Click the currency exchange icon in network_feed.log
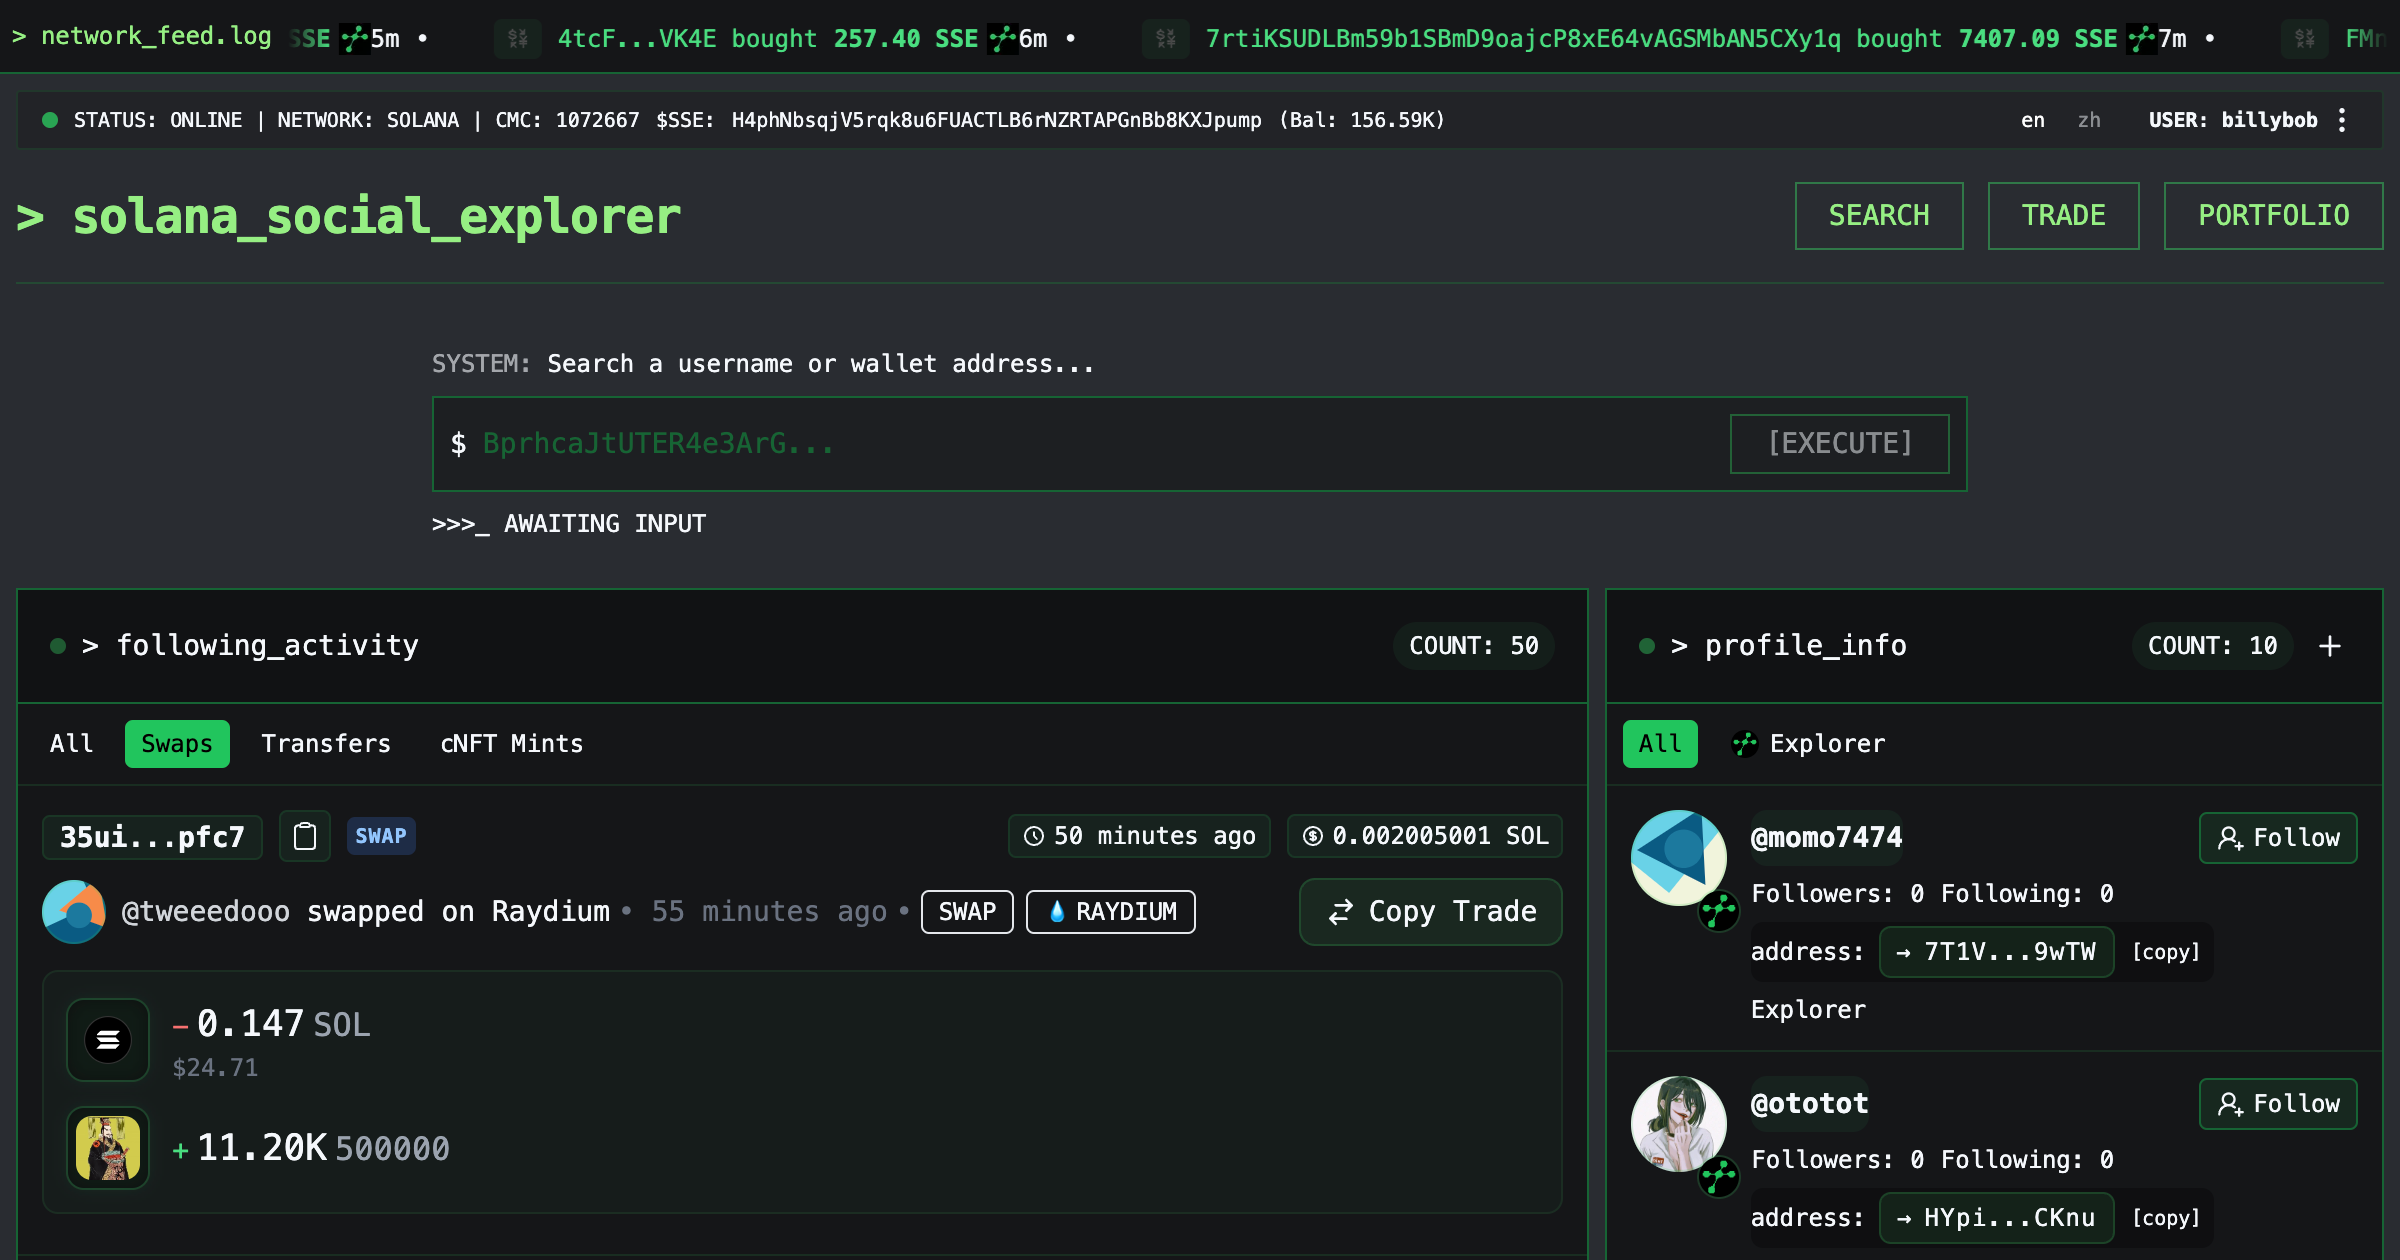Image resolution: width=2400 pixels, height=1260 pixels. (518, 37)
